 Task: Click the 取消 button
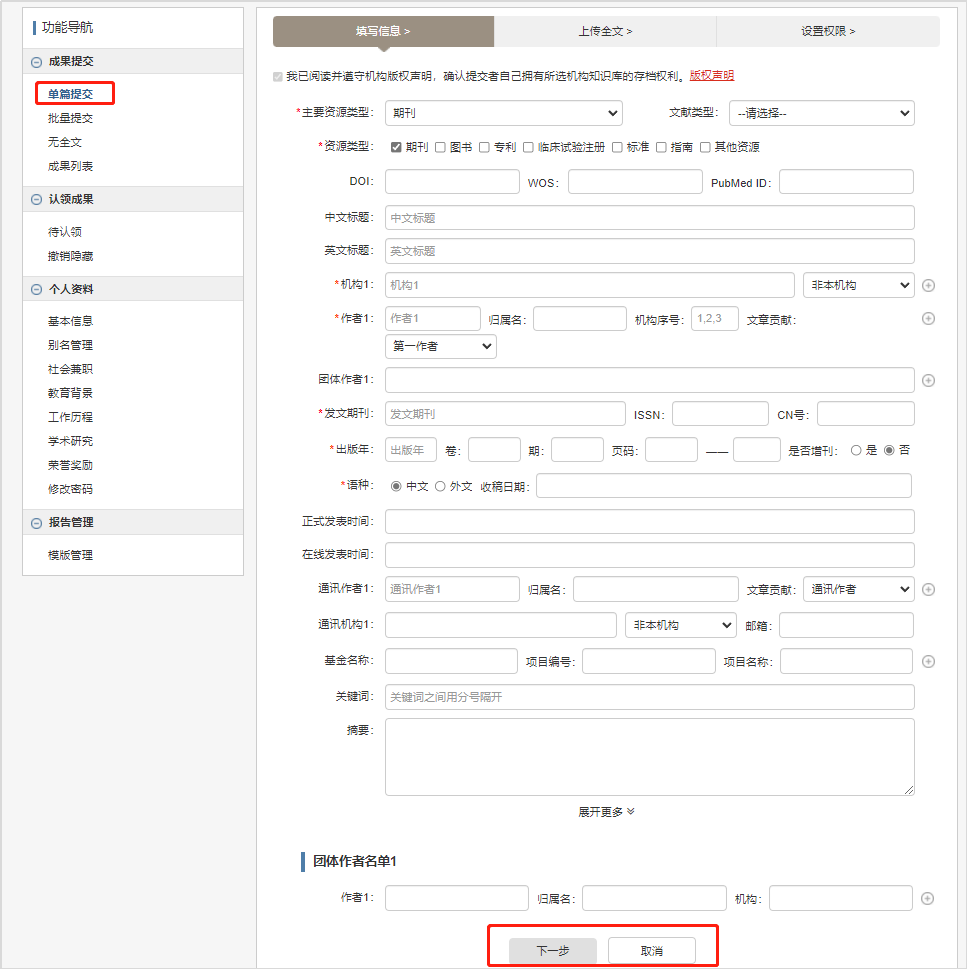pos(652,951)
